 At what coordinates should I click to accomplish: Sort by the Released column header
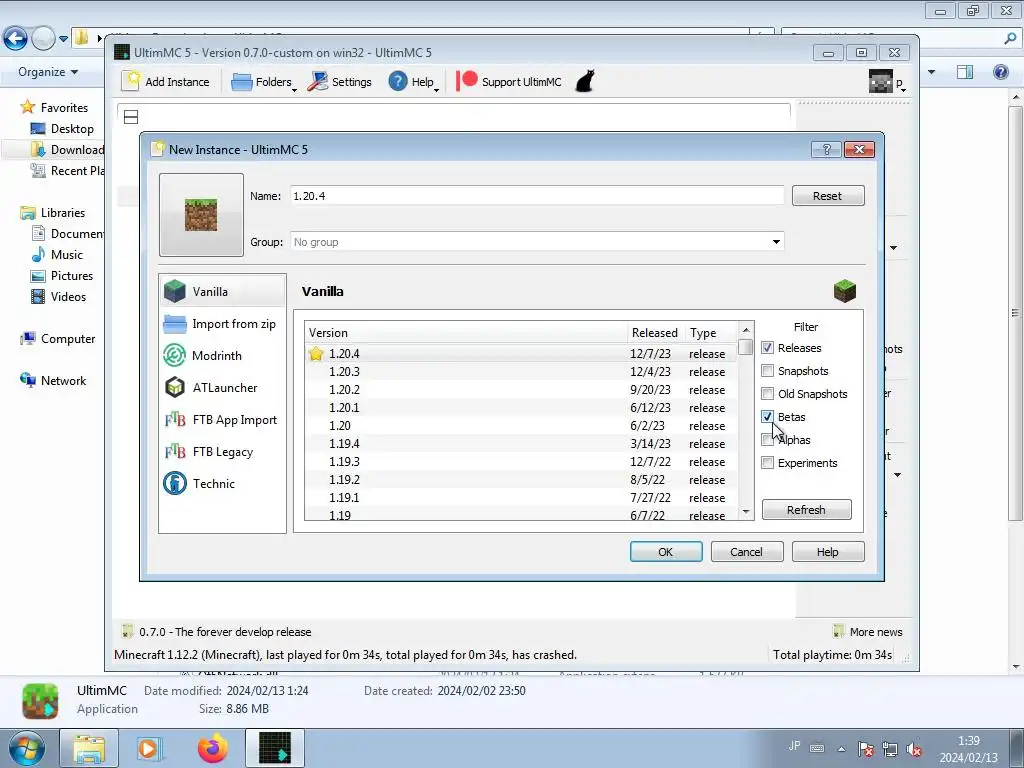[656, 333]
